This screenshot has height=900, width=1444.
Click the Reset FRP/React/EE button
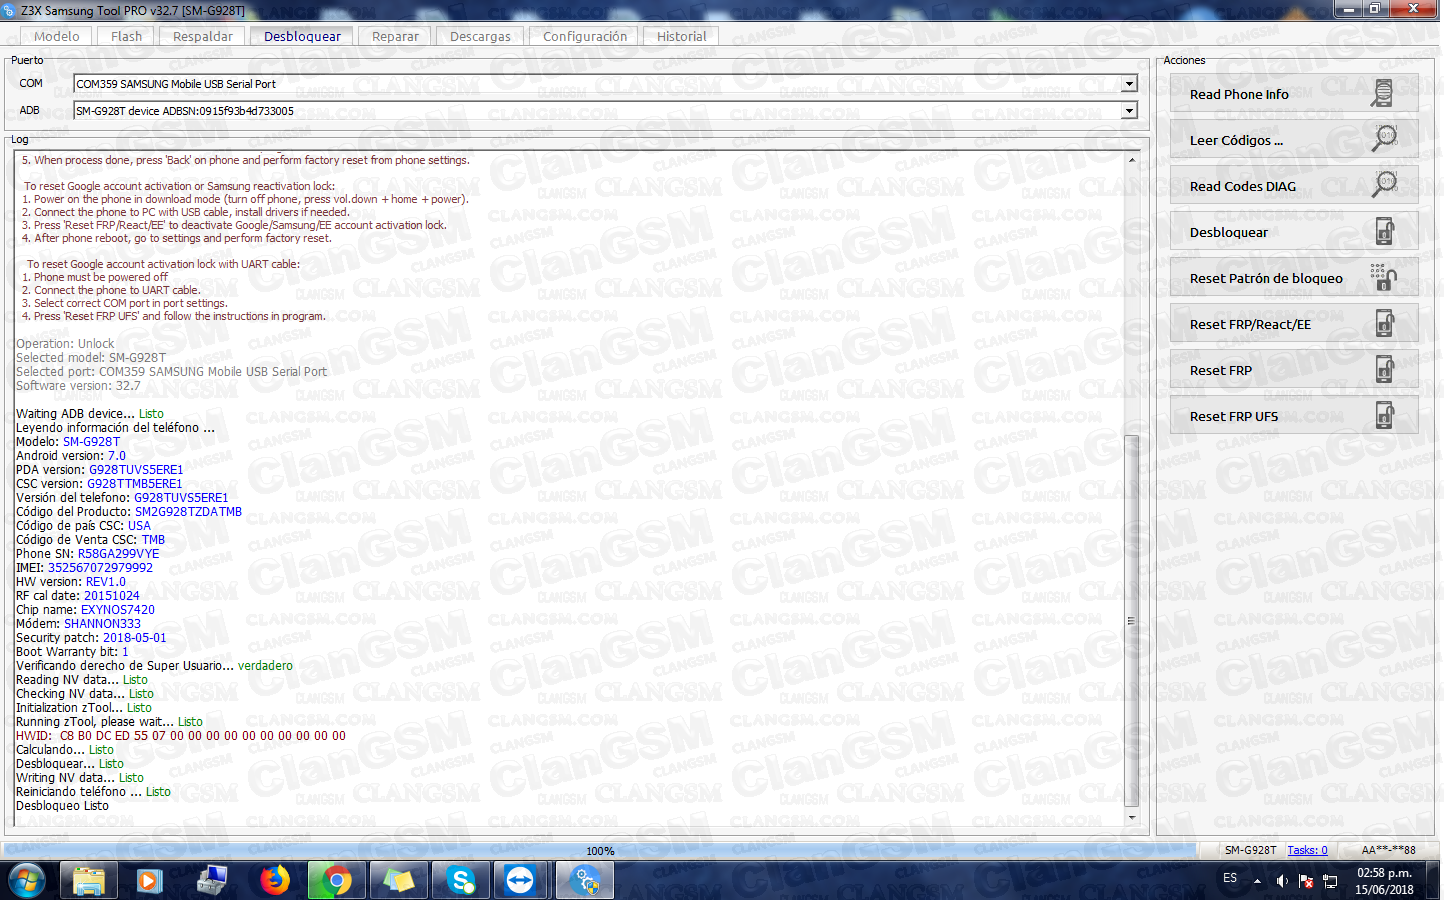click(1294, 324)
